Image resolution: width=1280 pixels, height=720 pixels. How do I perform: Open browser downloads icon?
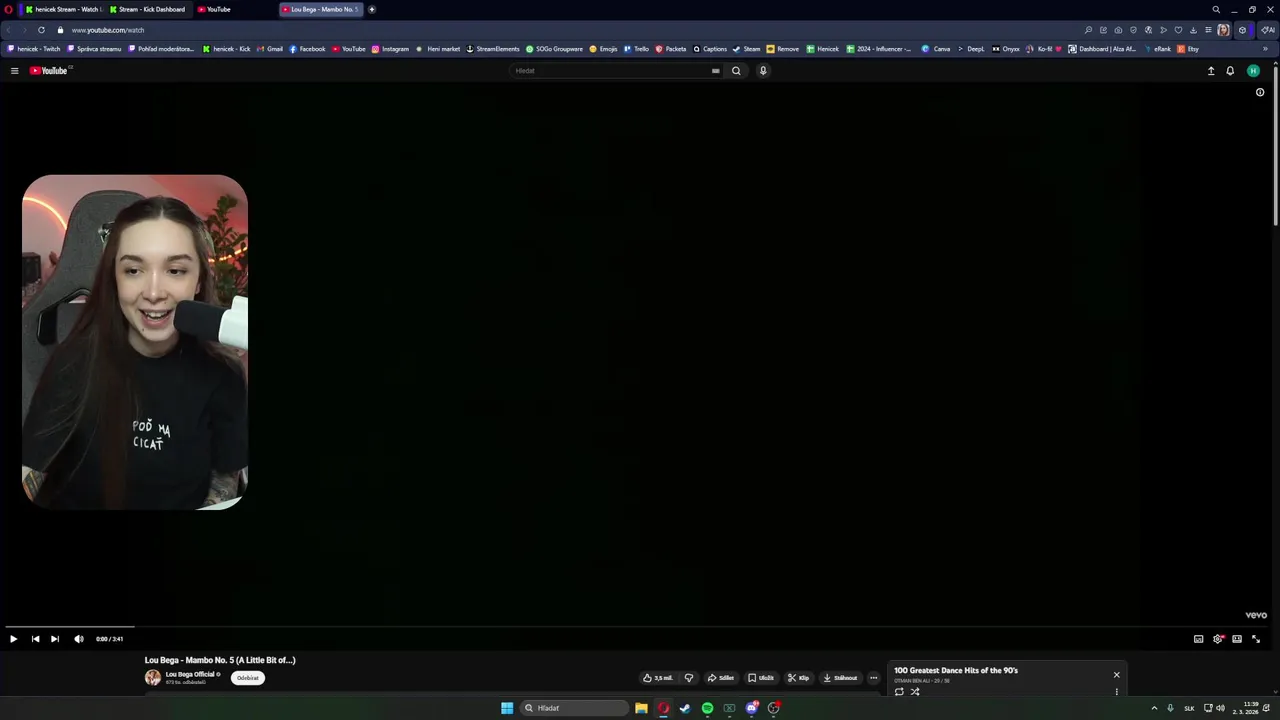pyautogui.click(x=1193, y=30)
